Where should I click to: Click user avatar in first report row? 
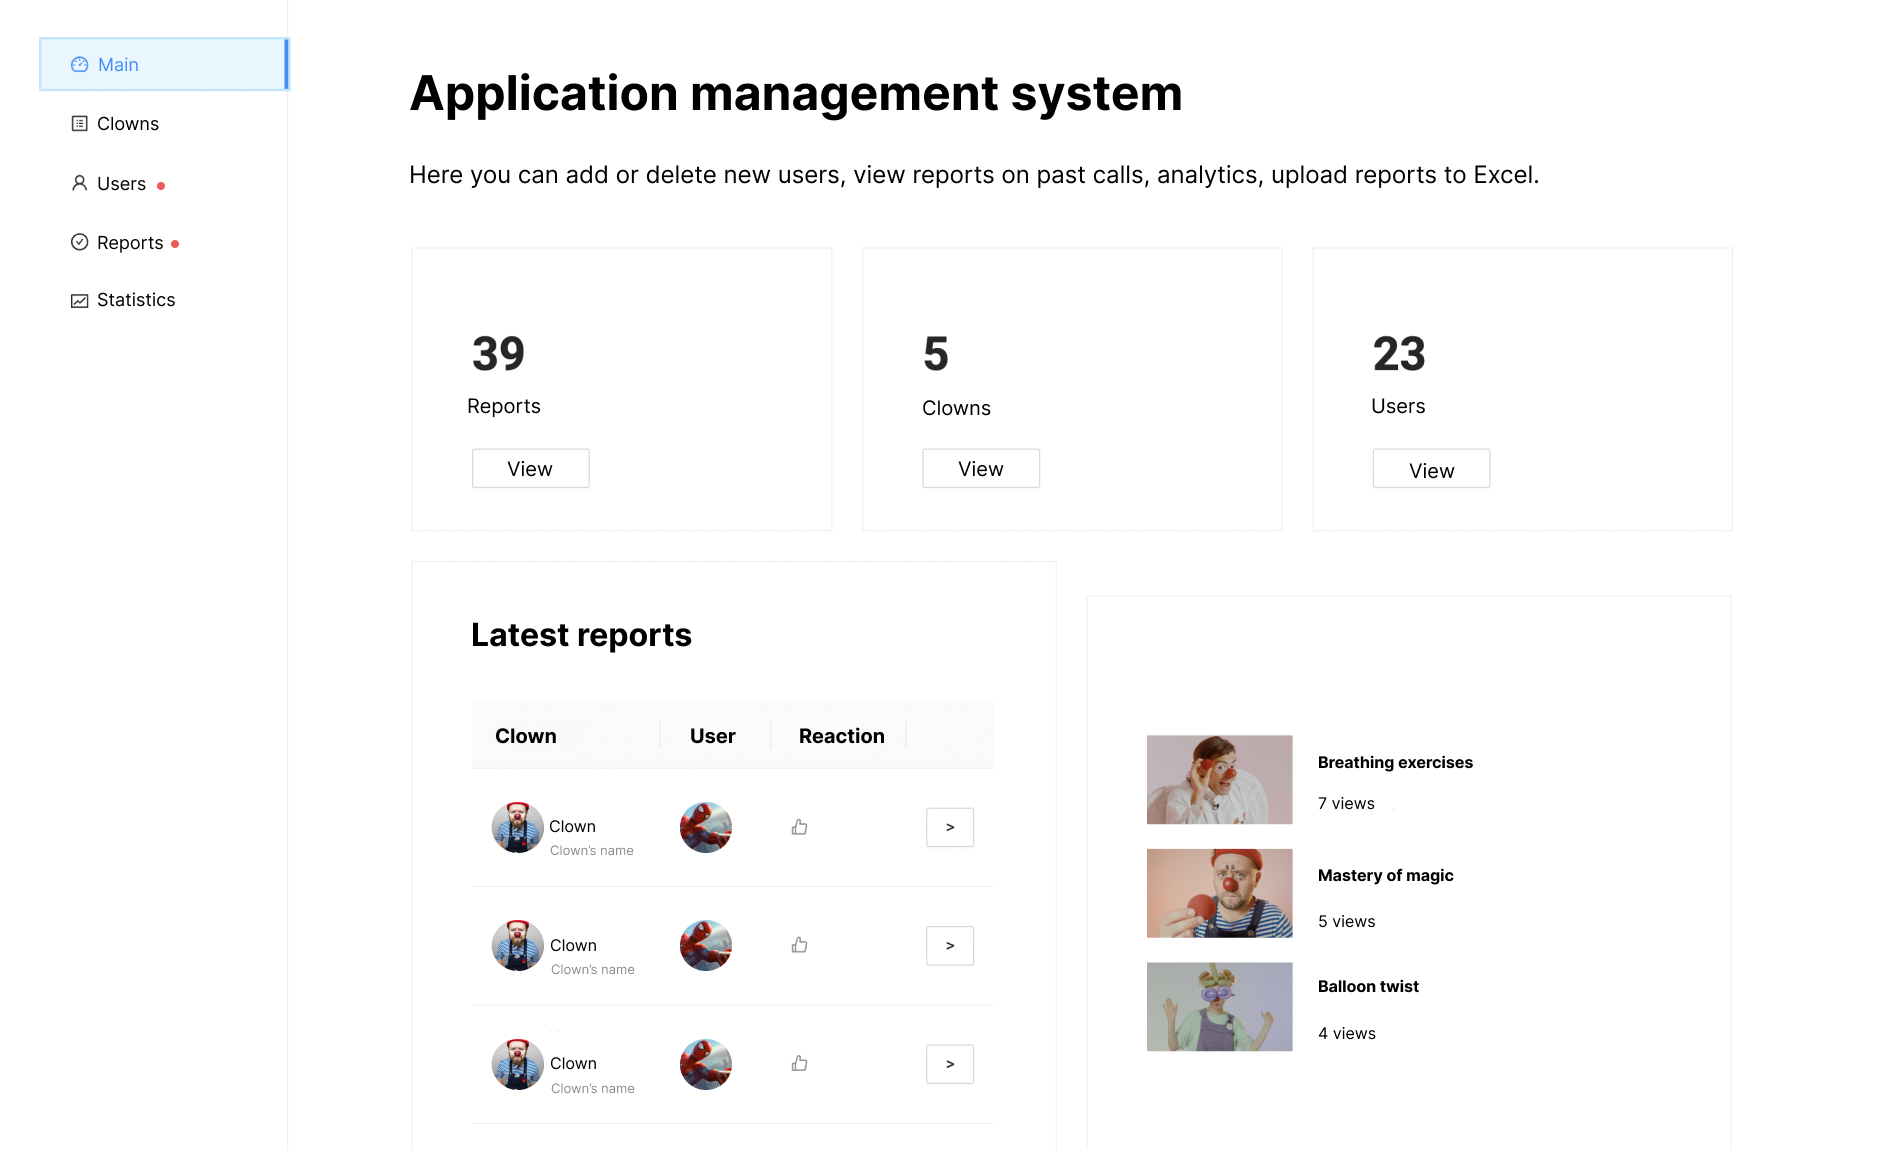click(x=706, y=828)
